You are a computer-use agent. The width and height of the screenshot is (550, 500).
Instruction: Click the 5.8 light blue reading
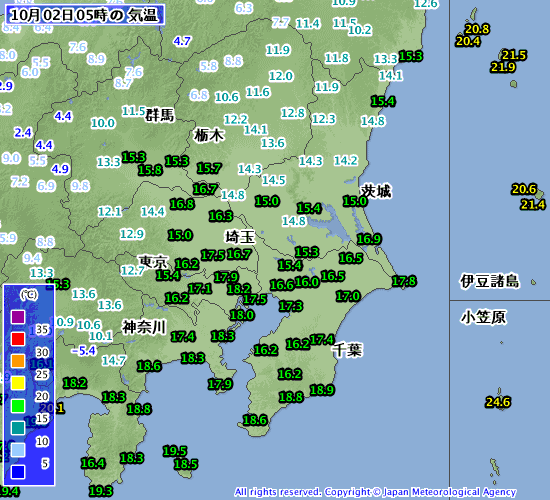(x=209, y=66)
